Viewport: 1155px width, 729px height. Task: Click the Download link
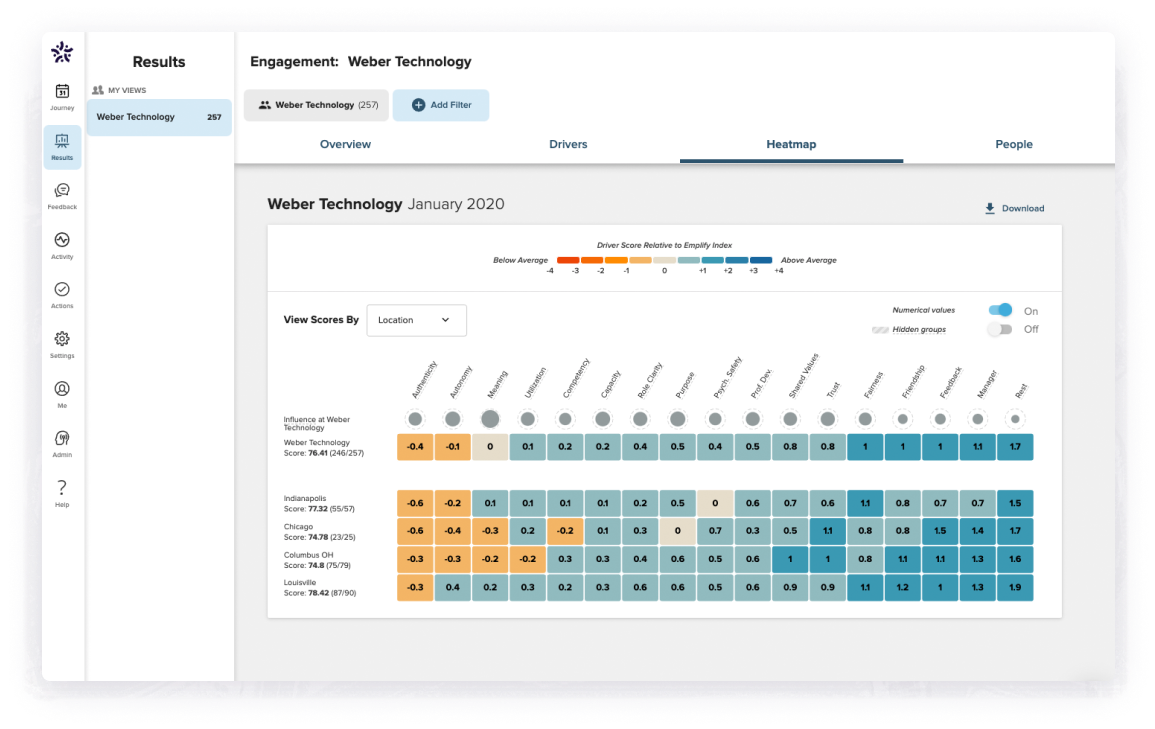tap(1014, 208)
